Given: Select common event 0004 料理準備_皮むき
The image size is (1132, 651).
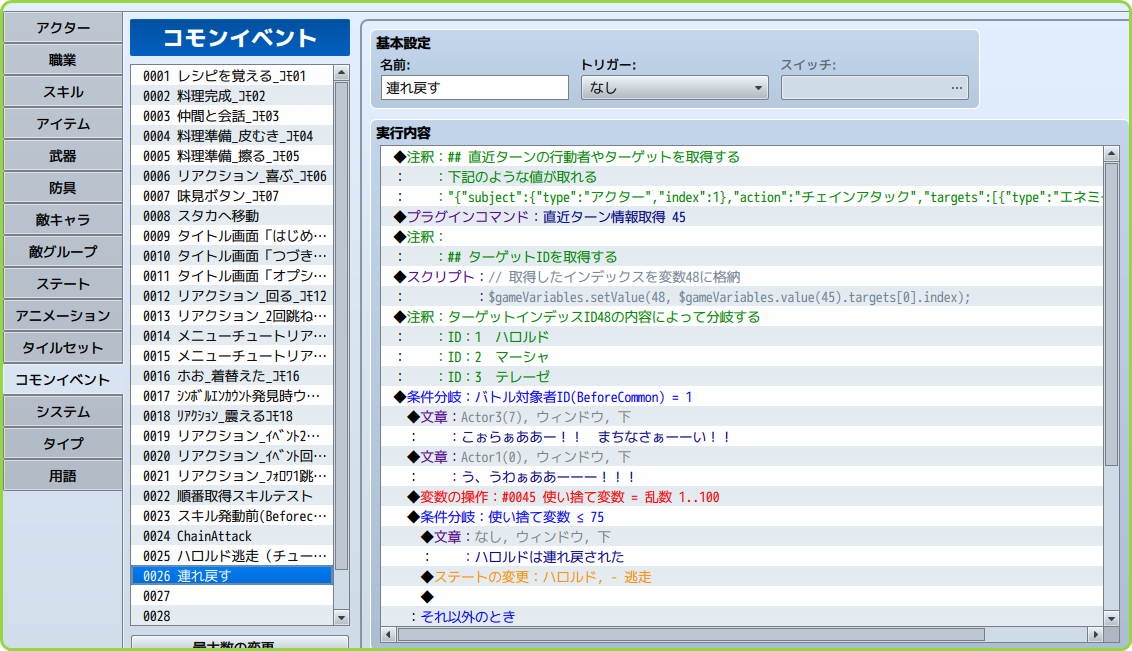Looking at the screenshot, I should click(232, 136).
